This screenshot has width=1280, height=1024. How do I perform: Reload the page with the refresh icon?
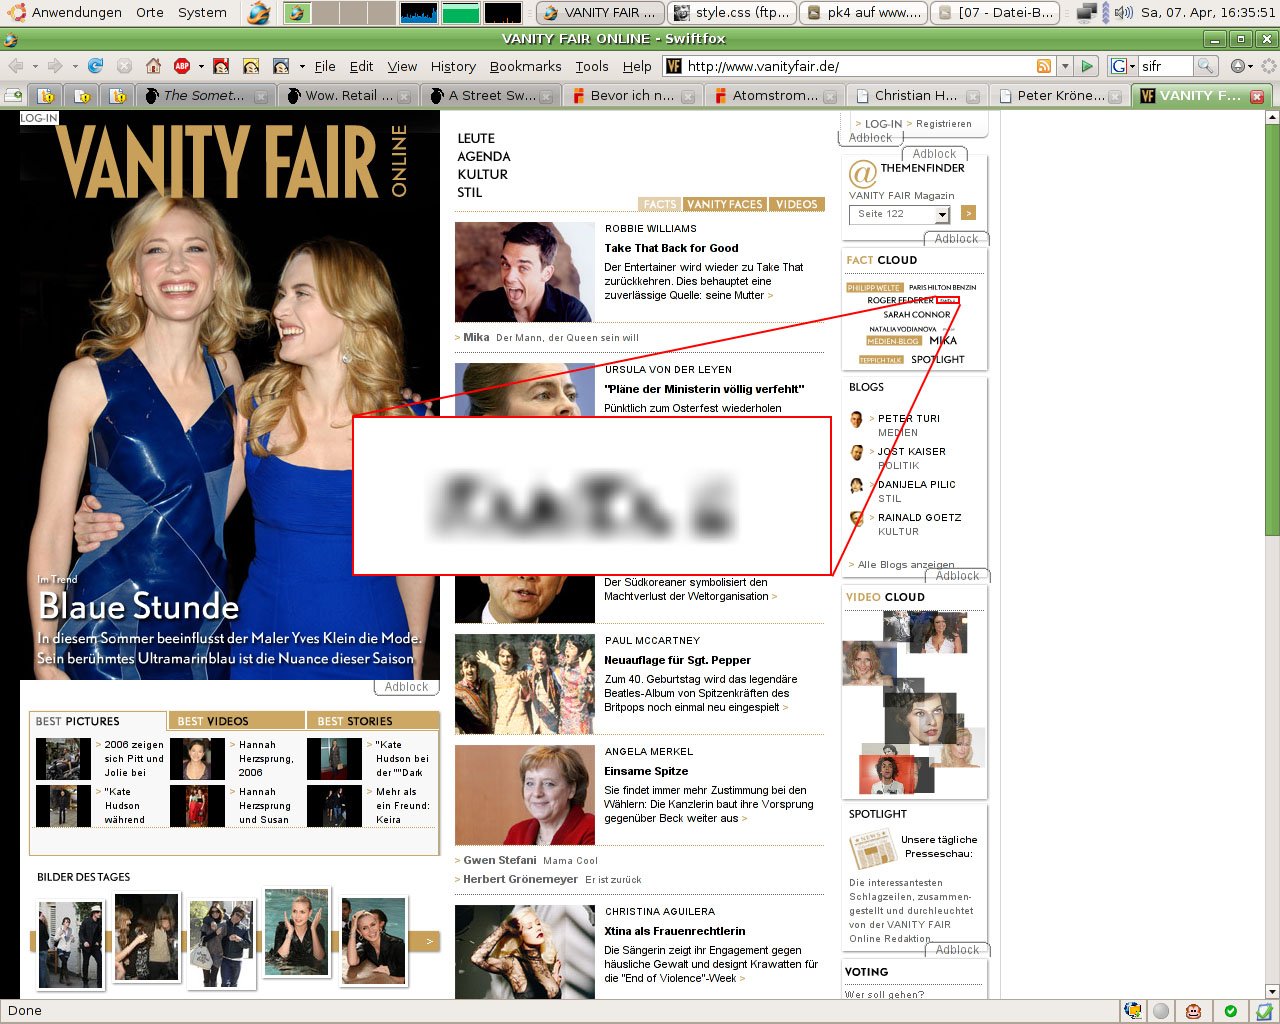(x=96, y=66)
